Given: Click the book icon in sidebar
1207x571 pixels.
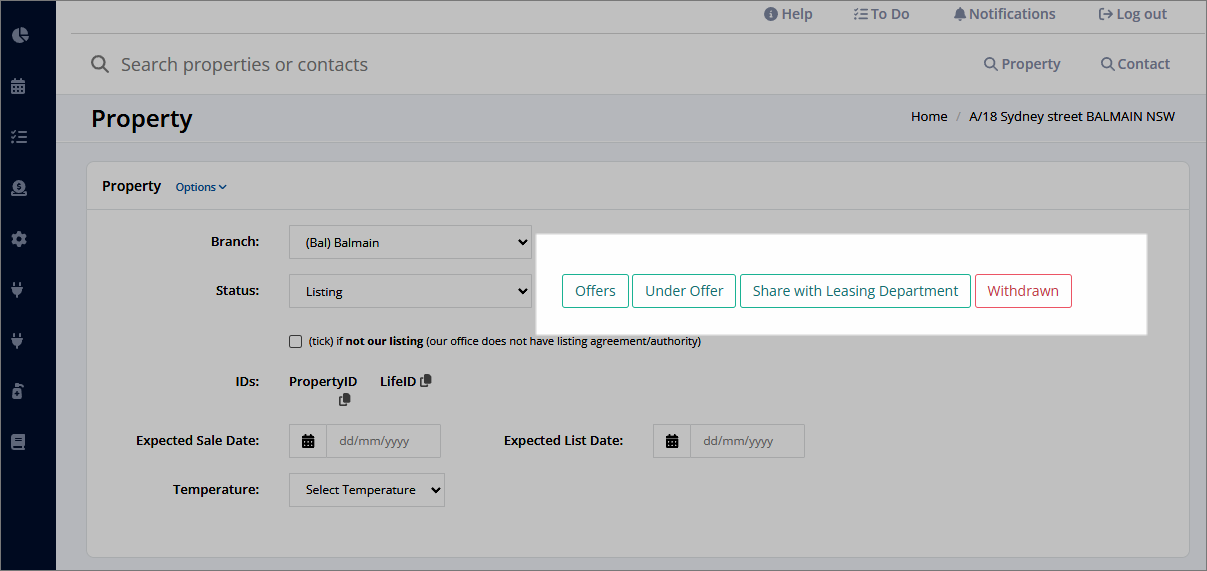Looking at the screenshot, I should click(x=18, y=442).
